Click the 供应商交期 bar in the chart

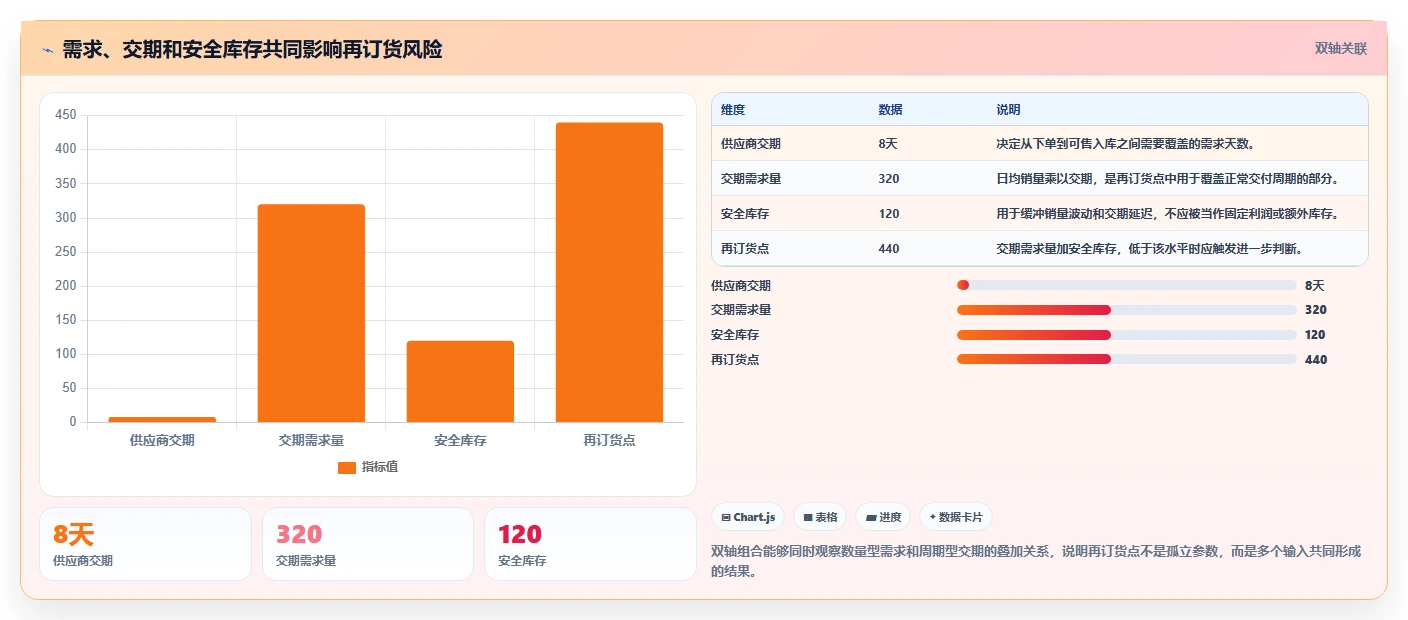(162, 419)
